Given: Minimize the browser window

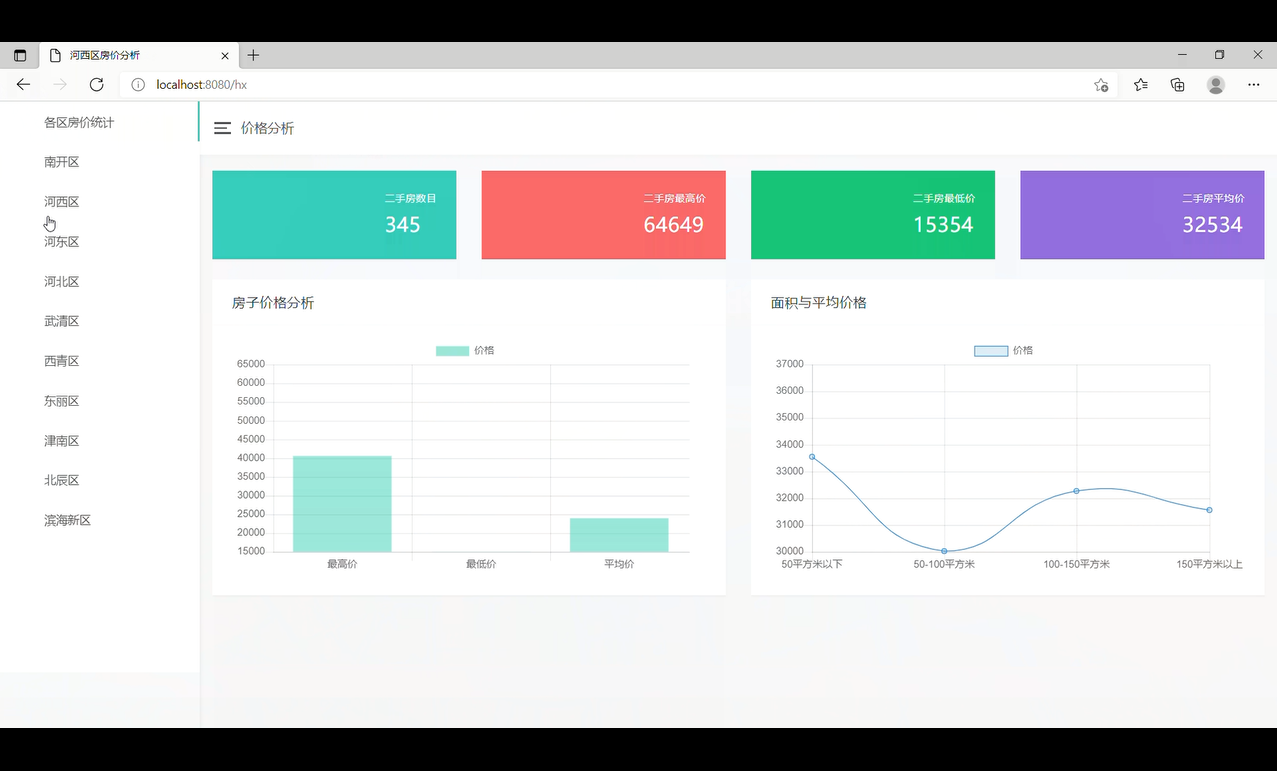Looking at the screenshot, I should pyautogui.click(x=1182, y=55).
